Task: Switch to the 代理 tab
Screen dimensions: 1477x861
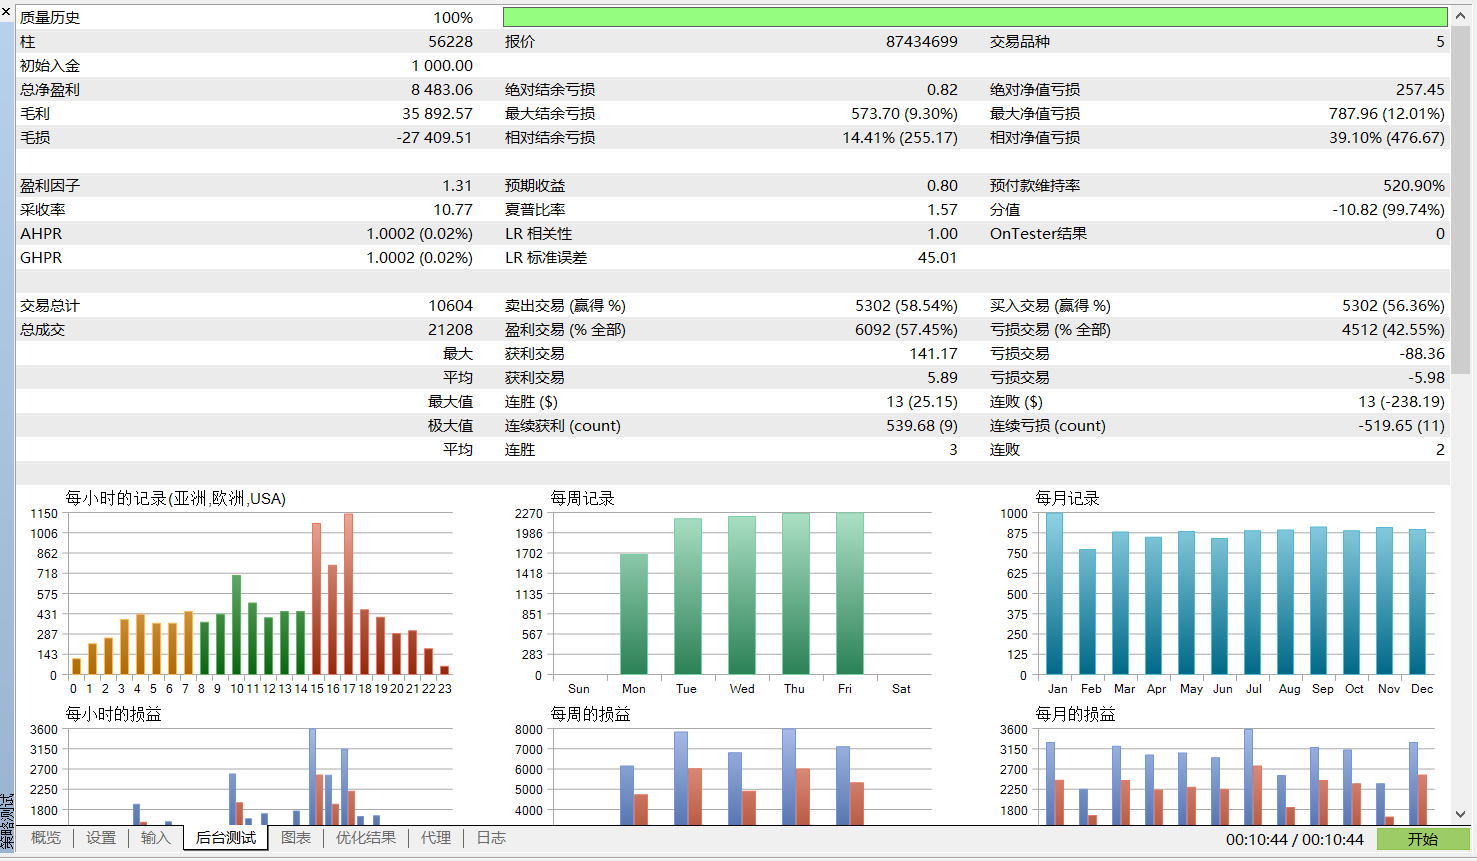Action: point(434,839)
